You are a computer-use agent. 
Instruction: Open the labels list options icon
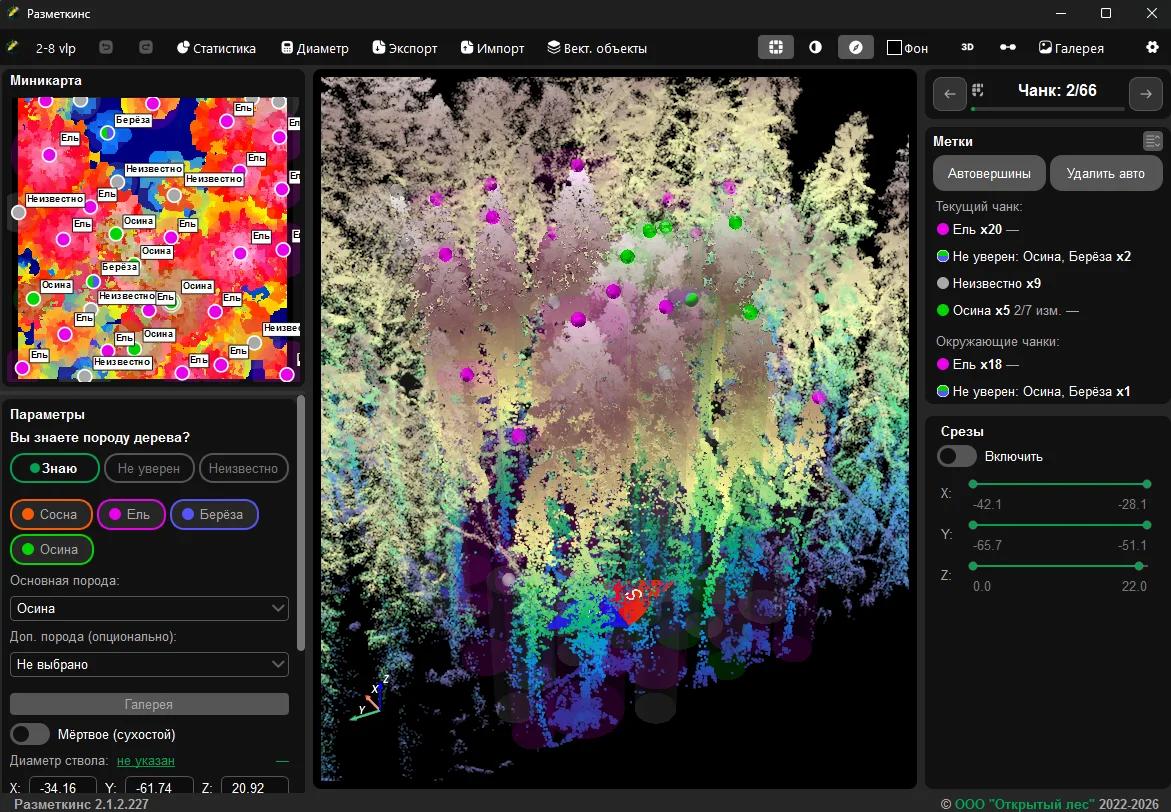[x=1153, y=141]
